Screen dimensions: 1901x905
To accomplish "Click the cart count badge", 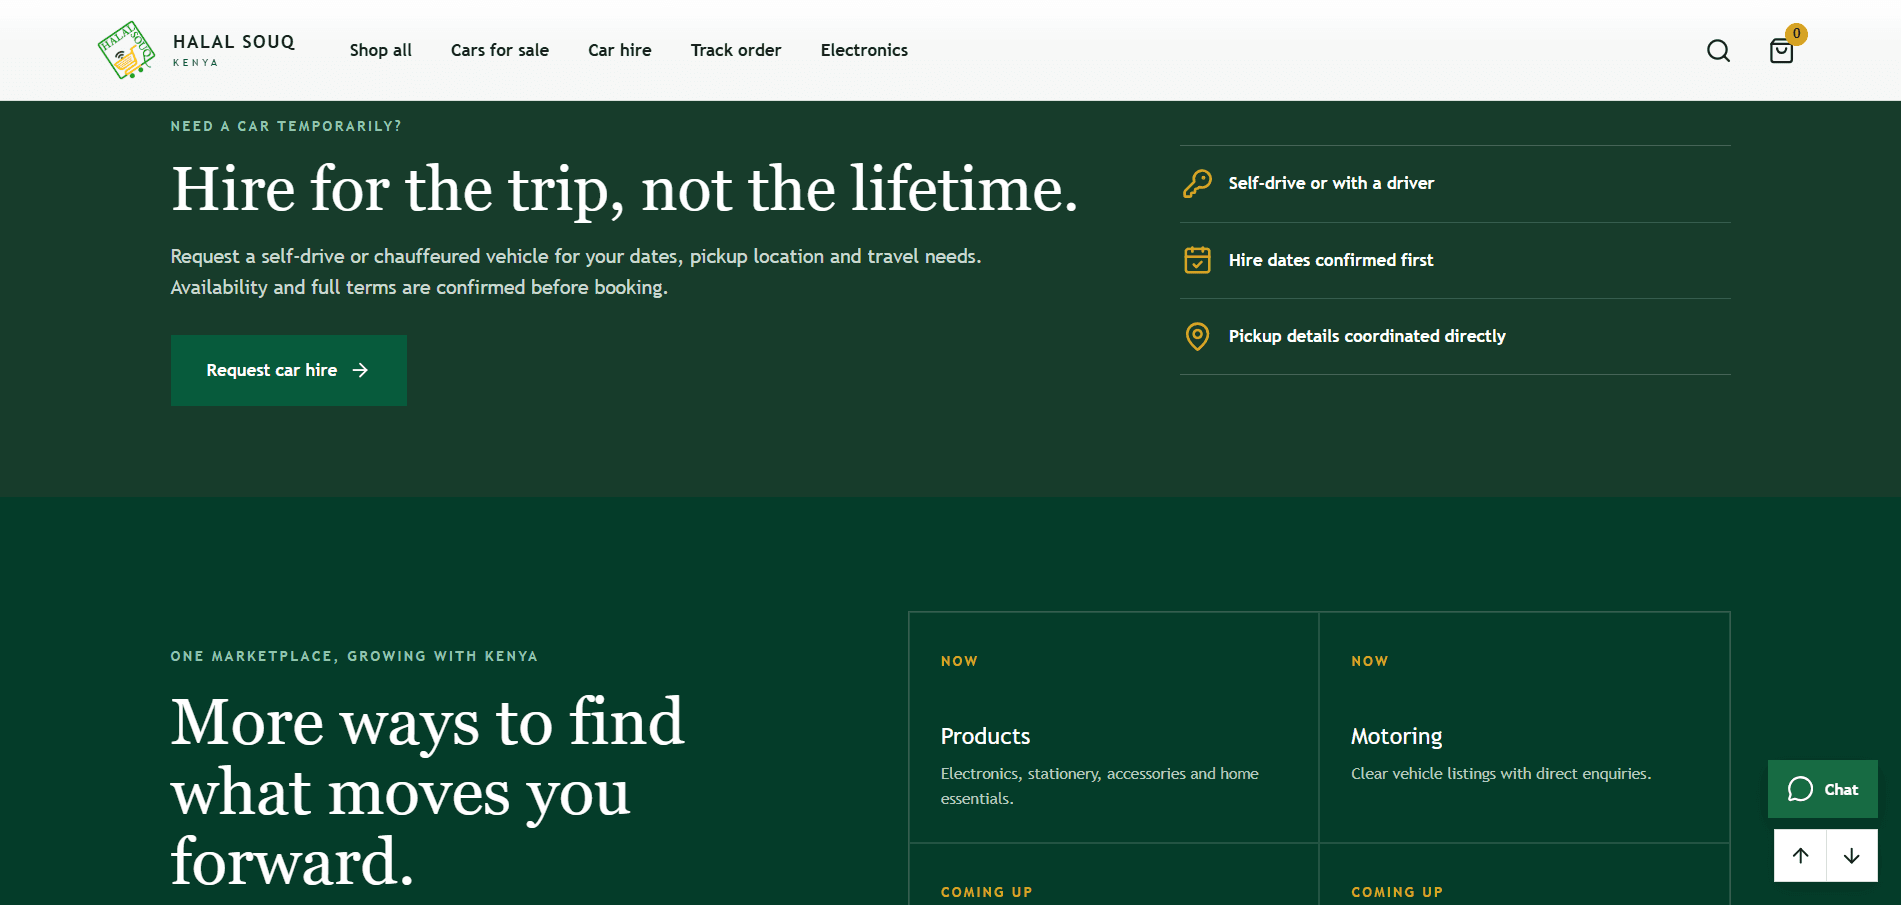I will click(x=1796, y=34).
